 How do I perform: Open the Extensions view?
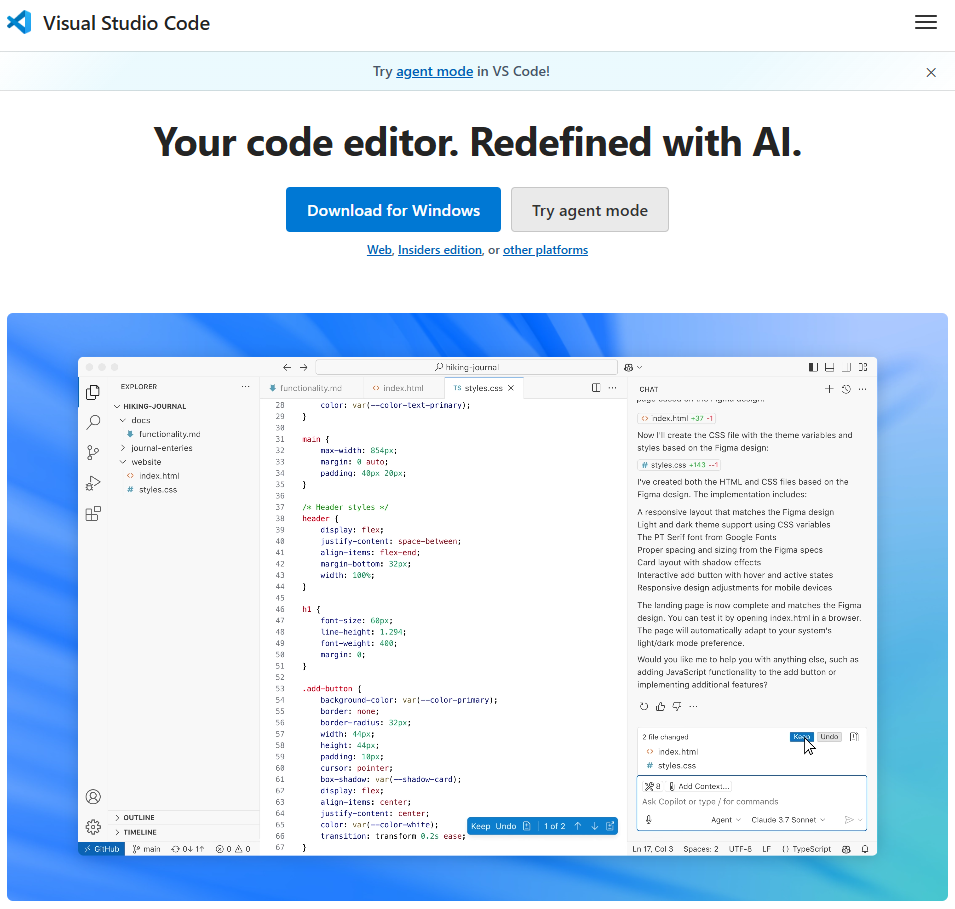93,514
